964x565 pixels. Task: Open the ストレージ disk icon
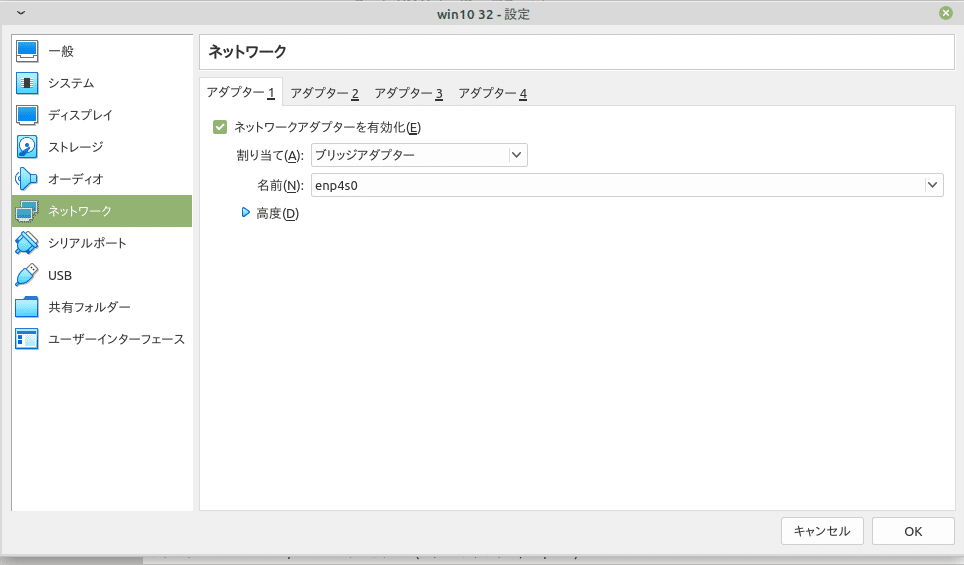27,147
